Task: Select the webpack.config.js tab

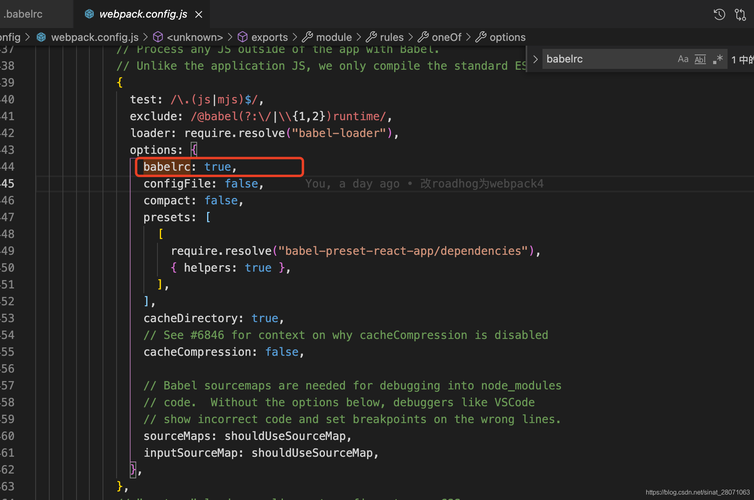Action: click(x=142, y=14)
